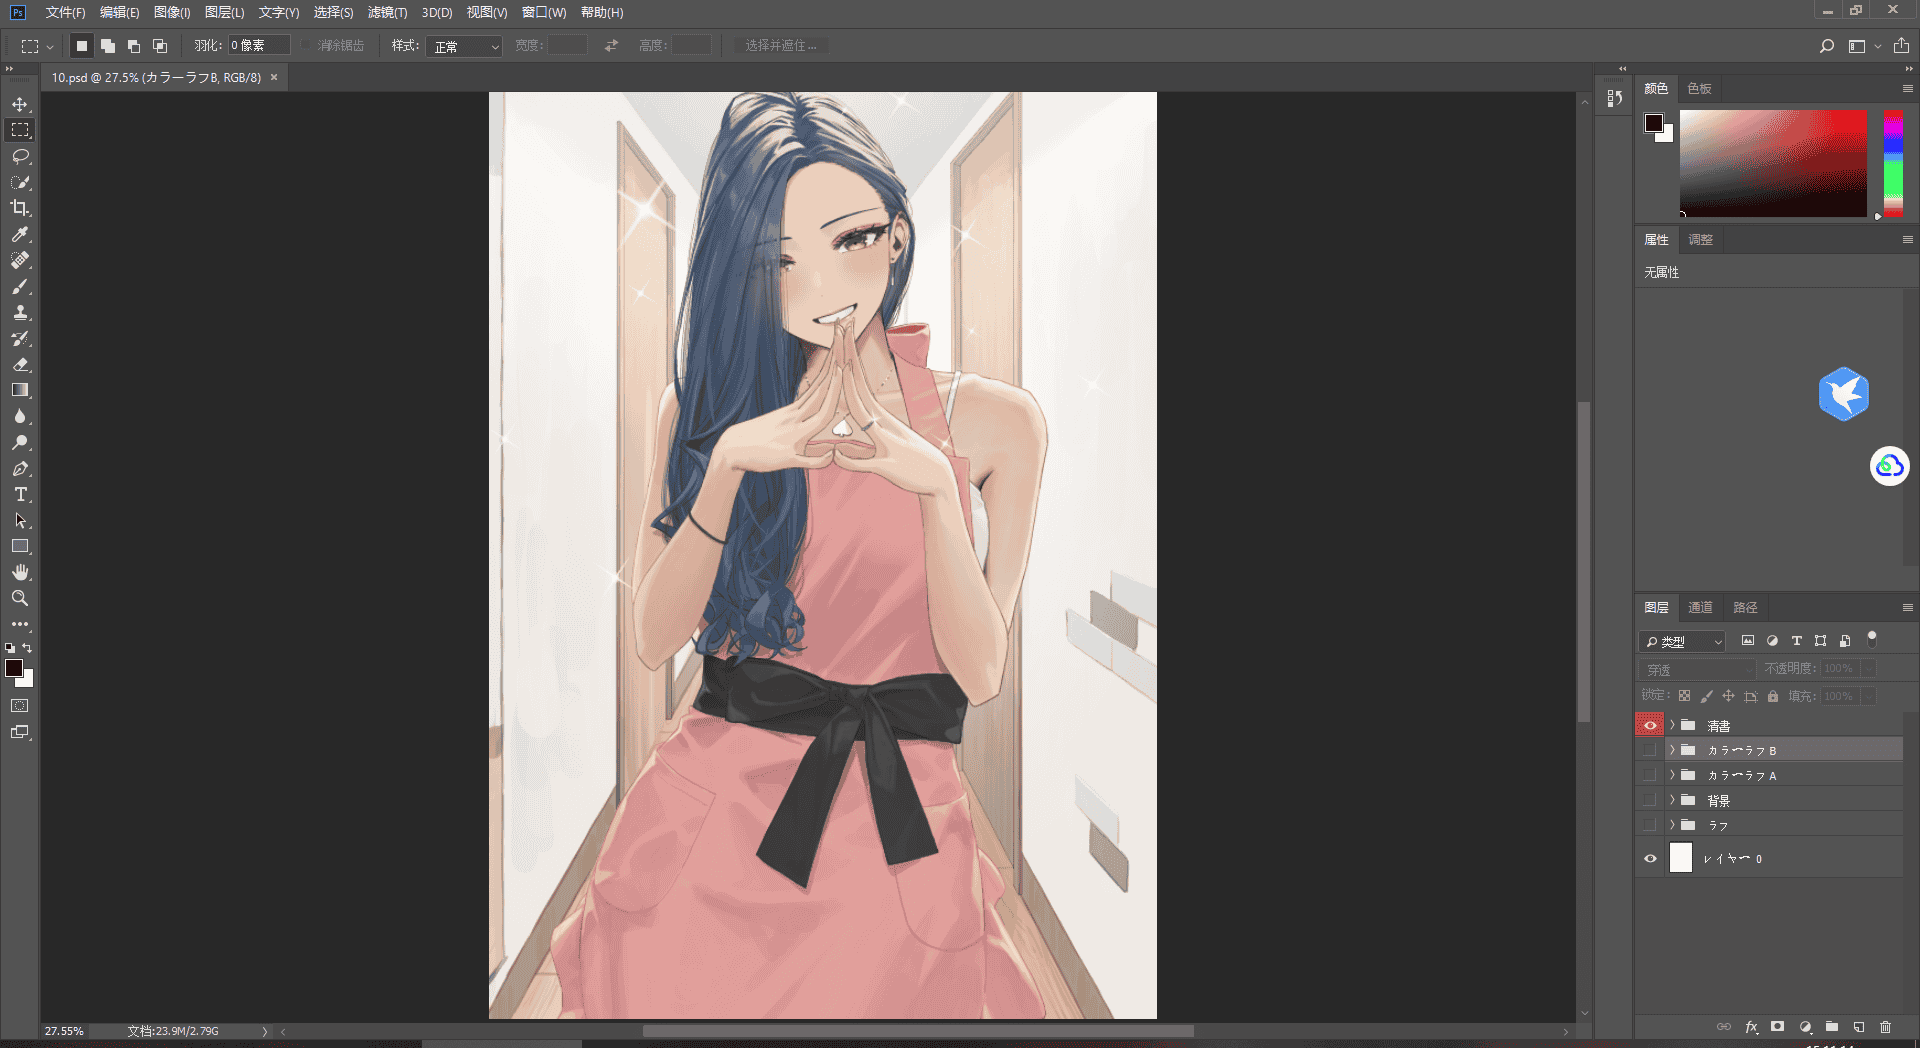The width and height of the screenshot is (1920, 1048).
Task: Select the Hand tool
Action: tap(20, 572)
